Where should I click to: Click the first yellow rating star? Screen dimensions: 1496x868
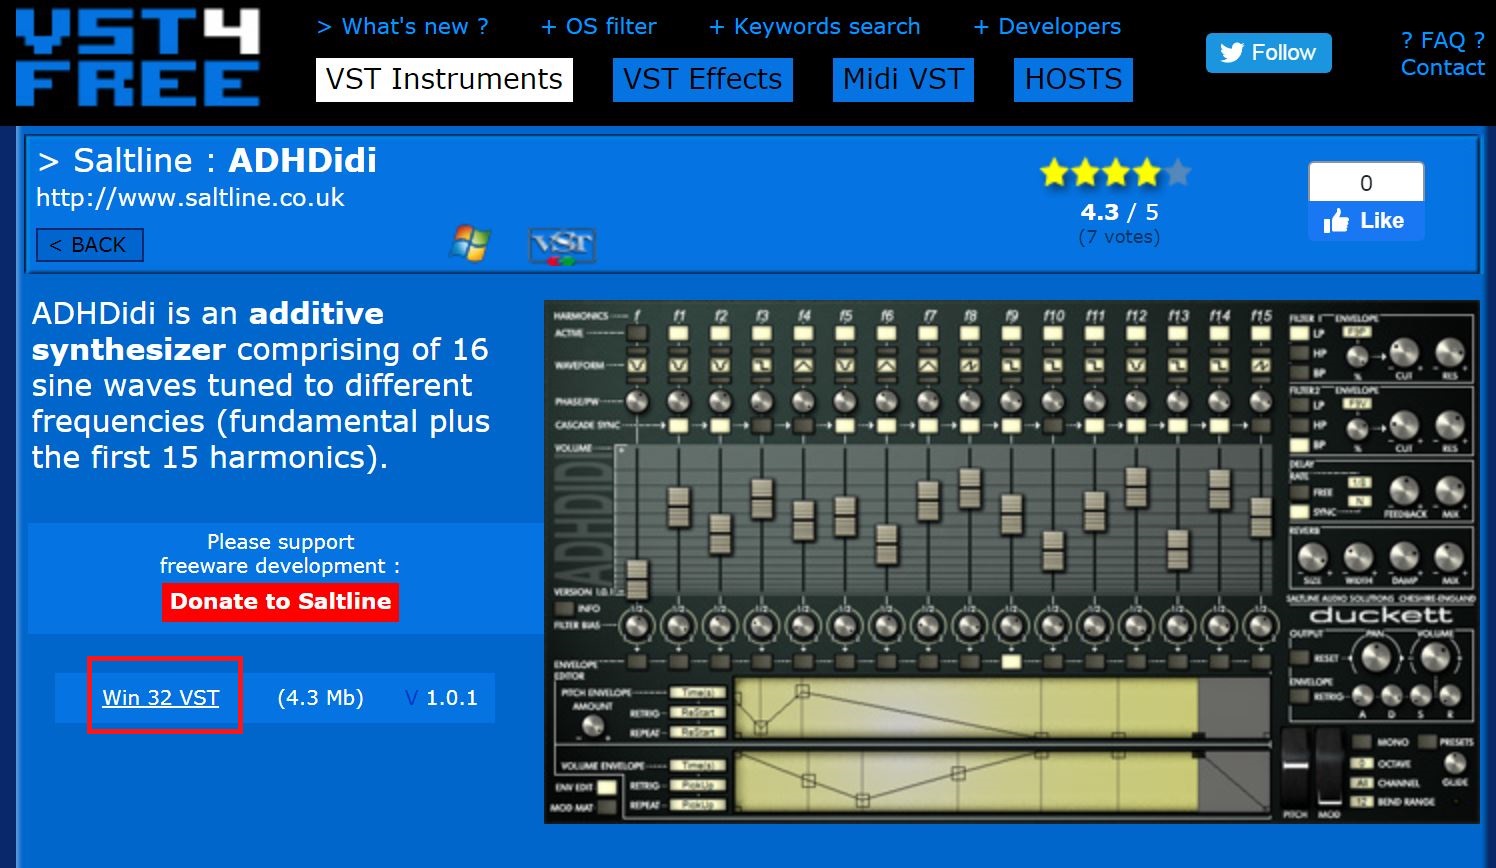(1054, 173)
